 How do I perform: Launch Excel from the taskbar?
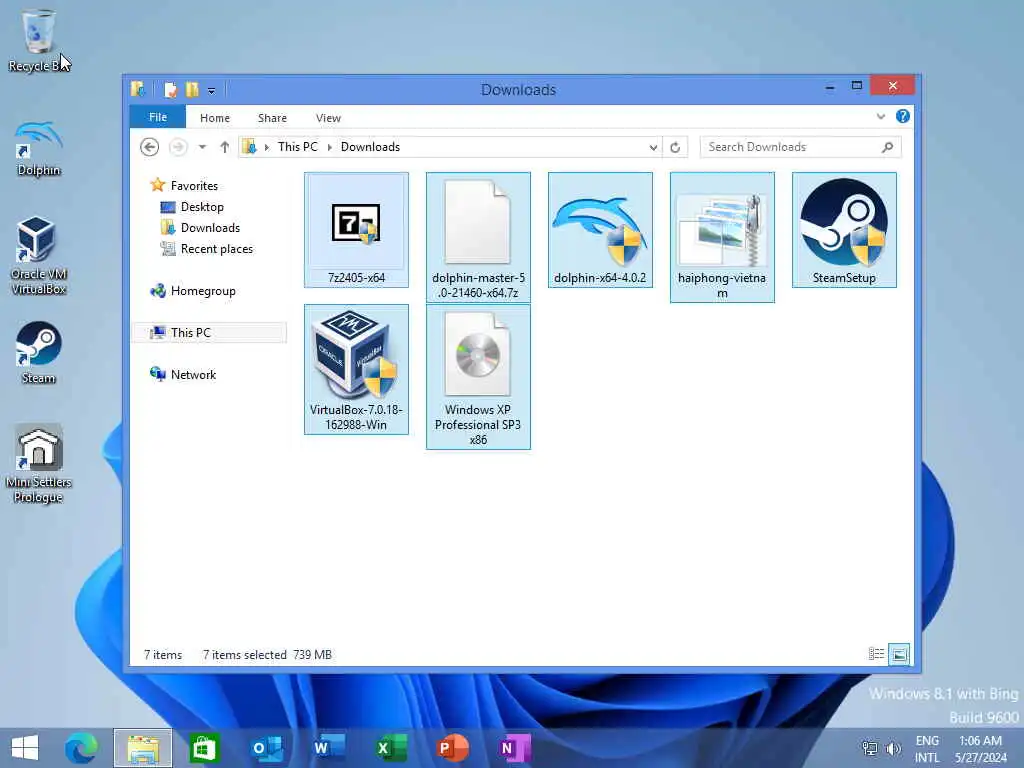[x=391, y=748]
